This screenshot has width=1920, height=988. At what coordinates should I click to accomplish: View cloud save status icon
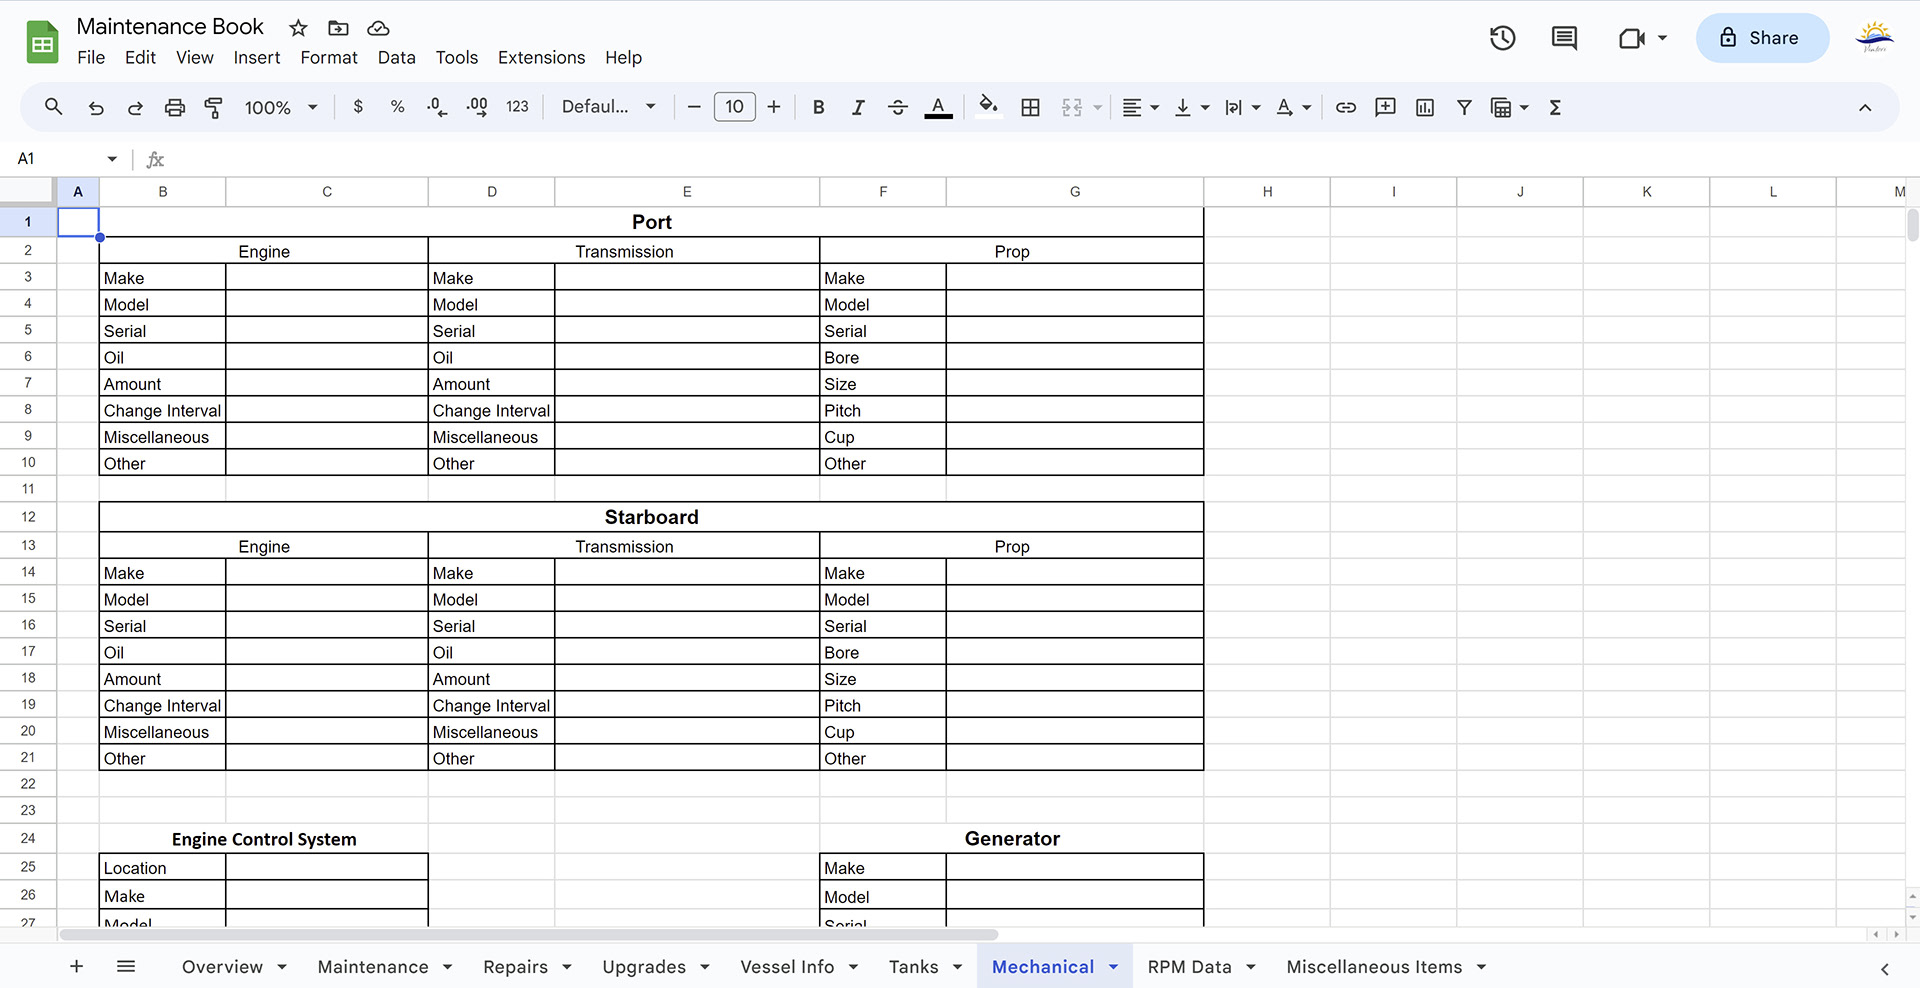point(378,28)
